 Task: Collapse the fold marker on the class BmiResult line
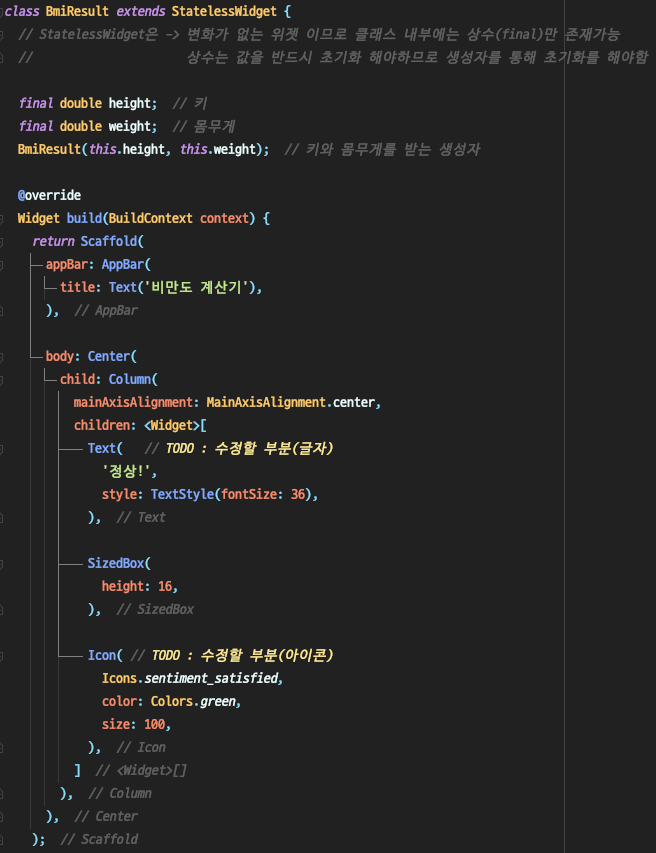point(2,12)
